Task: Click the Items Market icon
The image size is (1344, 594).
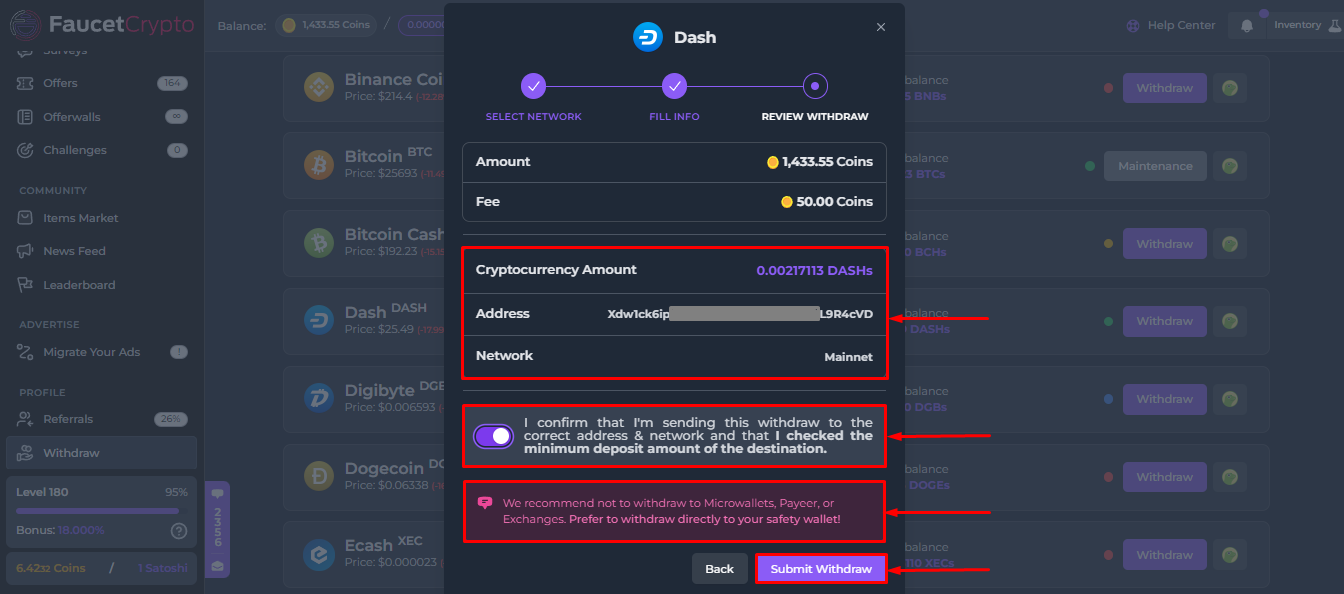Action: point(25,218)
